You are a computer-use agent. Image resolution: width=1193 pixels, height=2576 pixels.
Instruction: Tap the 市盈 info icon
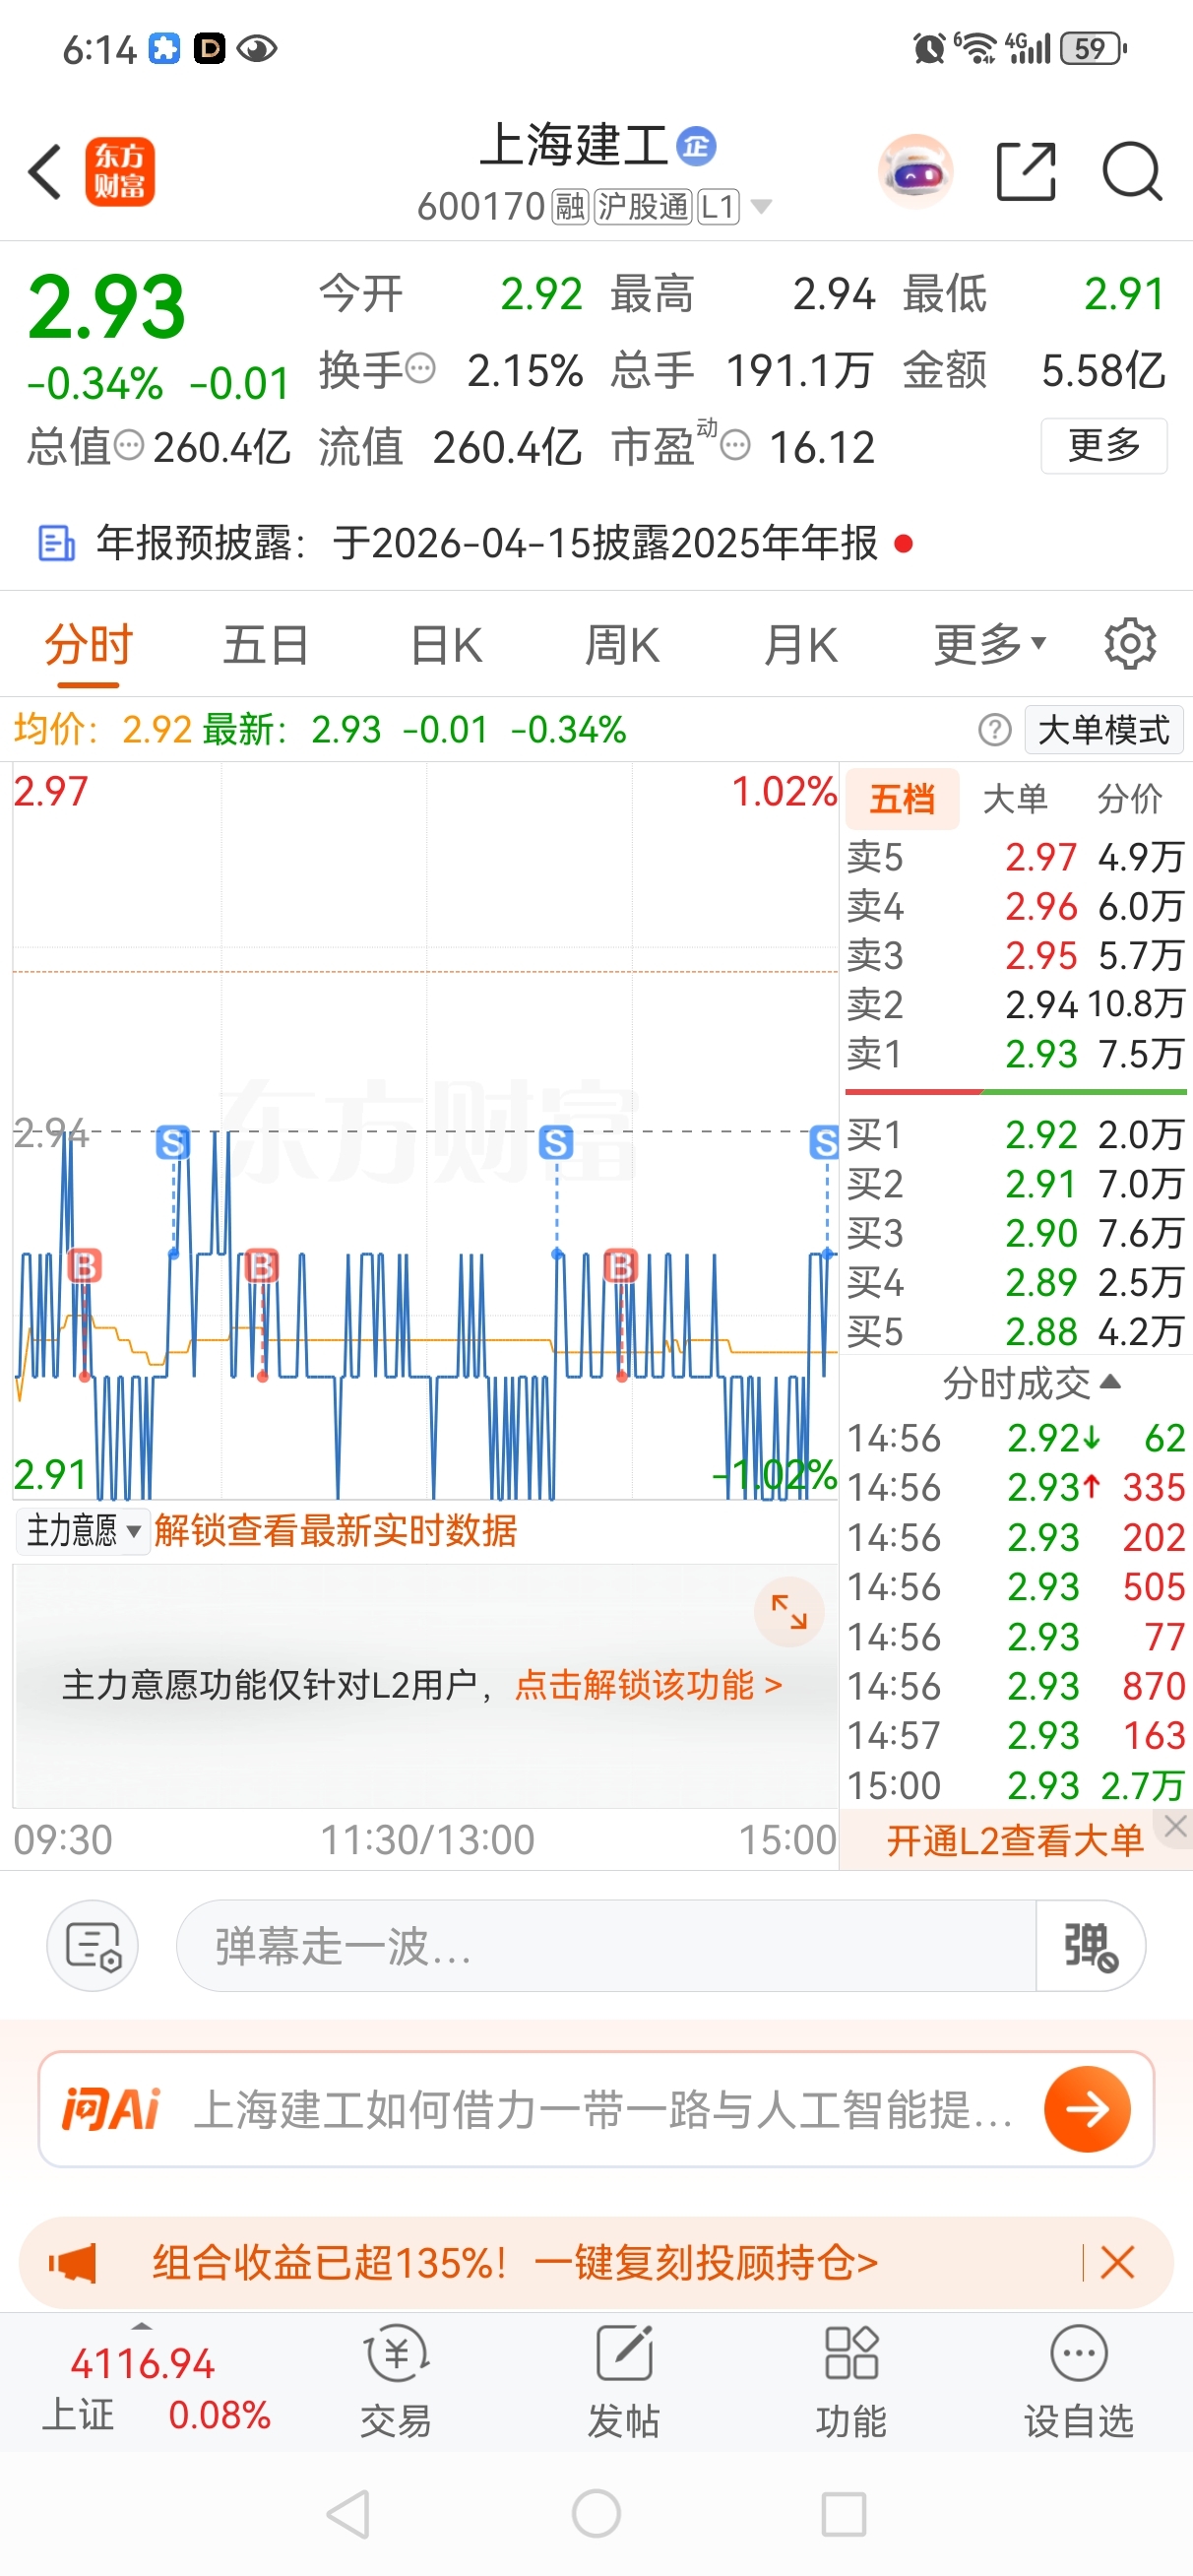(x=735, y=444)
